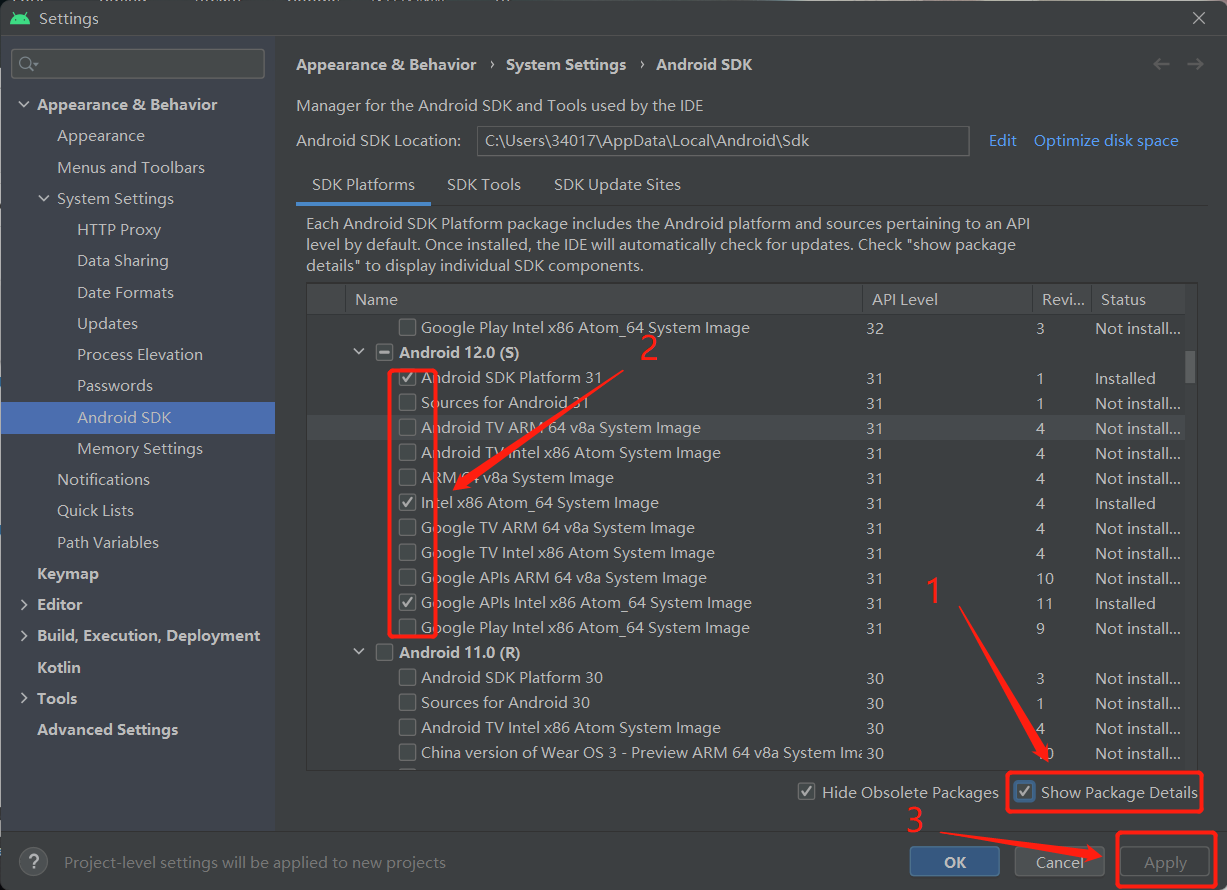Toggle Show Package Details checkbox
This screenshot has height=890, width=1227.
[x=1025, y=792]
